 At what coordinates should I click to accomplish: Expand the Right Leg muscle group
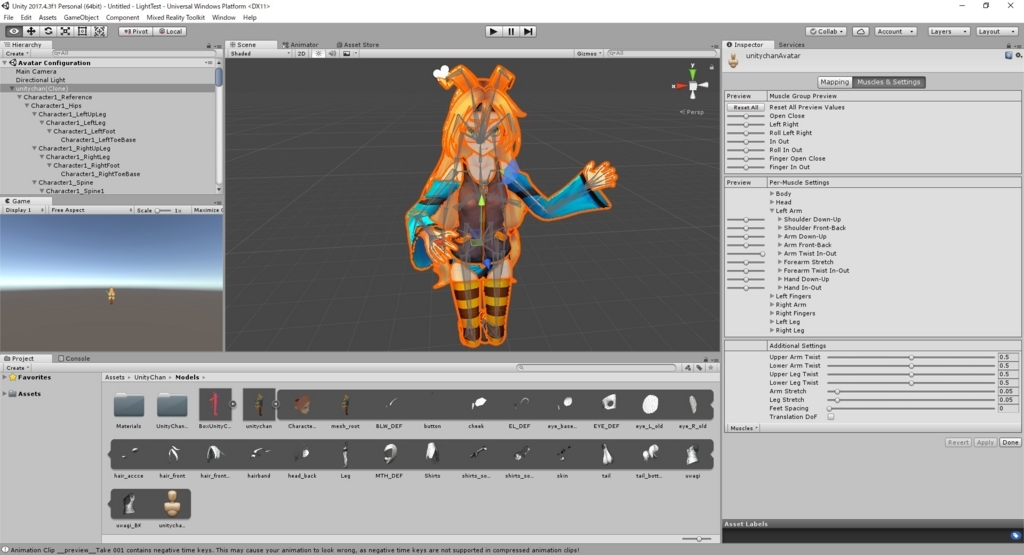click(x=772, y=330)
